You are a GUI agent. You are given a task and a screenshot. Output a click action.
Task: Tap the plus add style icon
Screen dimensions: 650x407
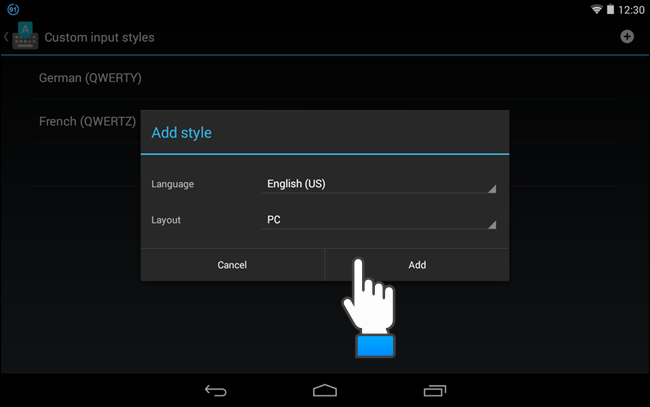click(627, 37)
